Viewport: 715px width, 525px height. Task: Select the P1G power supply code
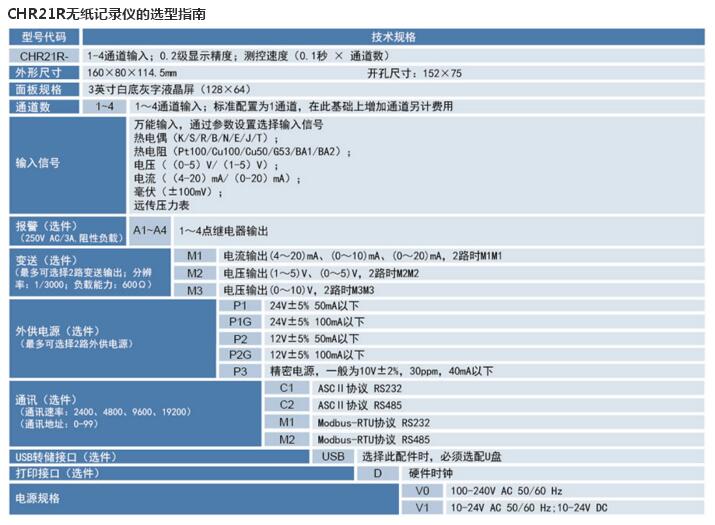pyautogui.click(x=240, y=322)
